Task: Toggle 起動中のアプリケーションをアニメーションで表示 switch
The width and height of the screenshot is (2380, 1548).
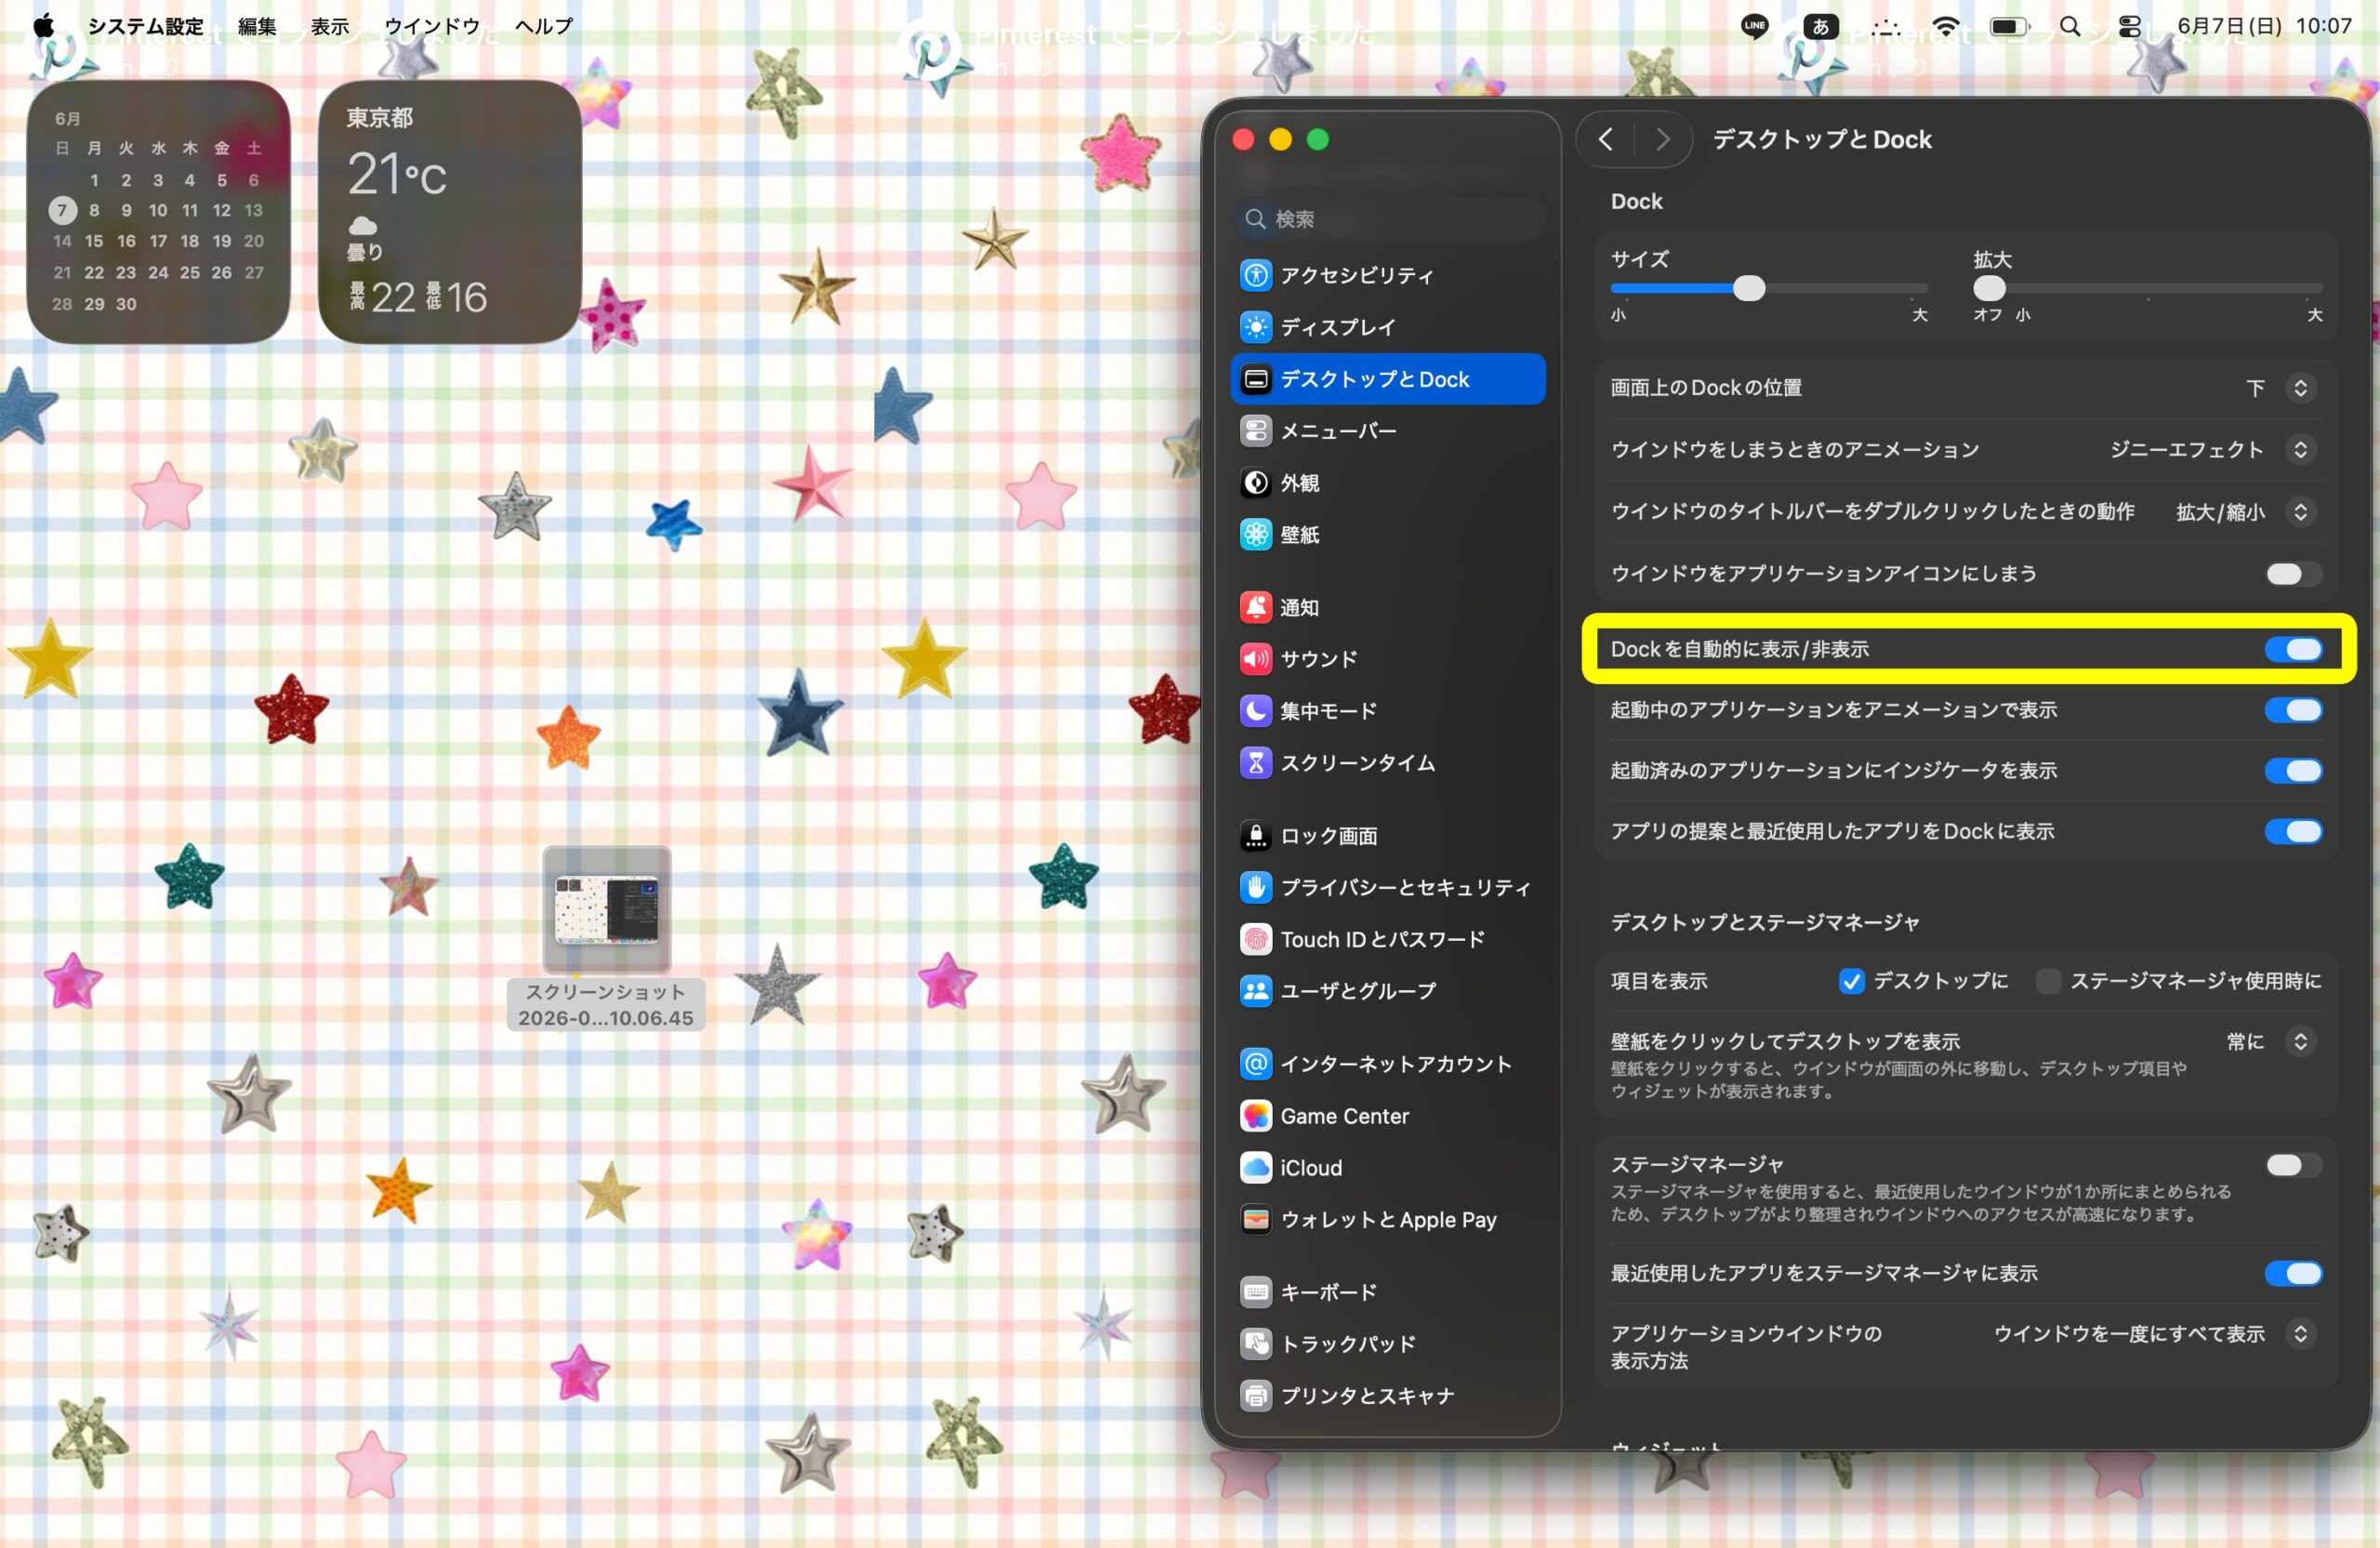Action: pos(2293,710)
